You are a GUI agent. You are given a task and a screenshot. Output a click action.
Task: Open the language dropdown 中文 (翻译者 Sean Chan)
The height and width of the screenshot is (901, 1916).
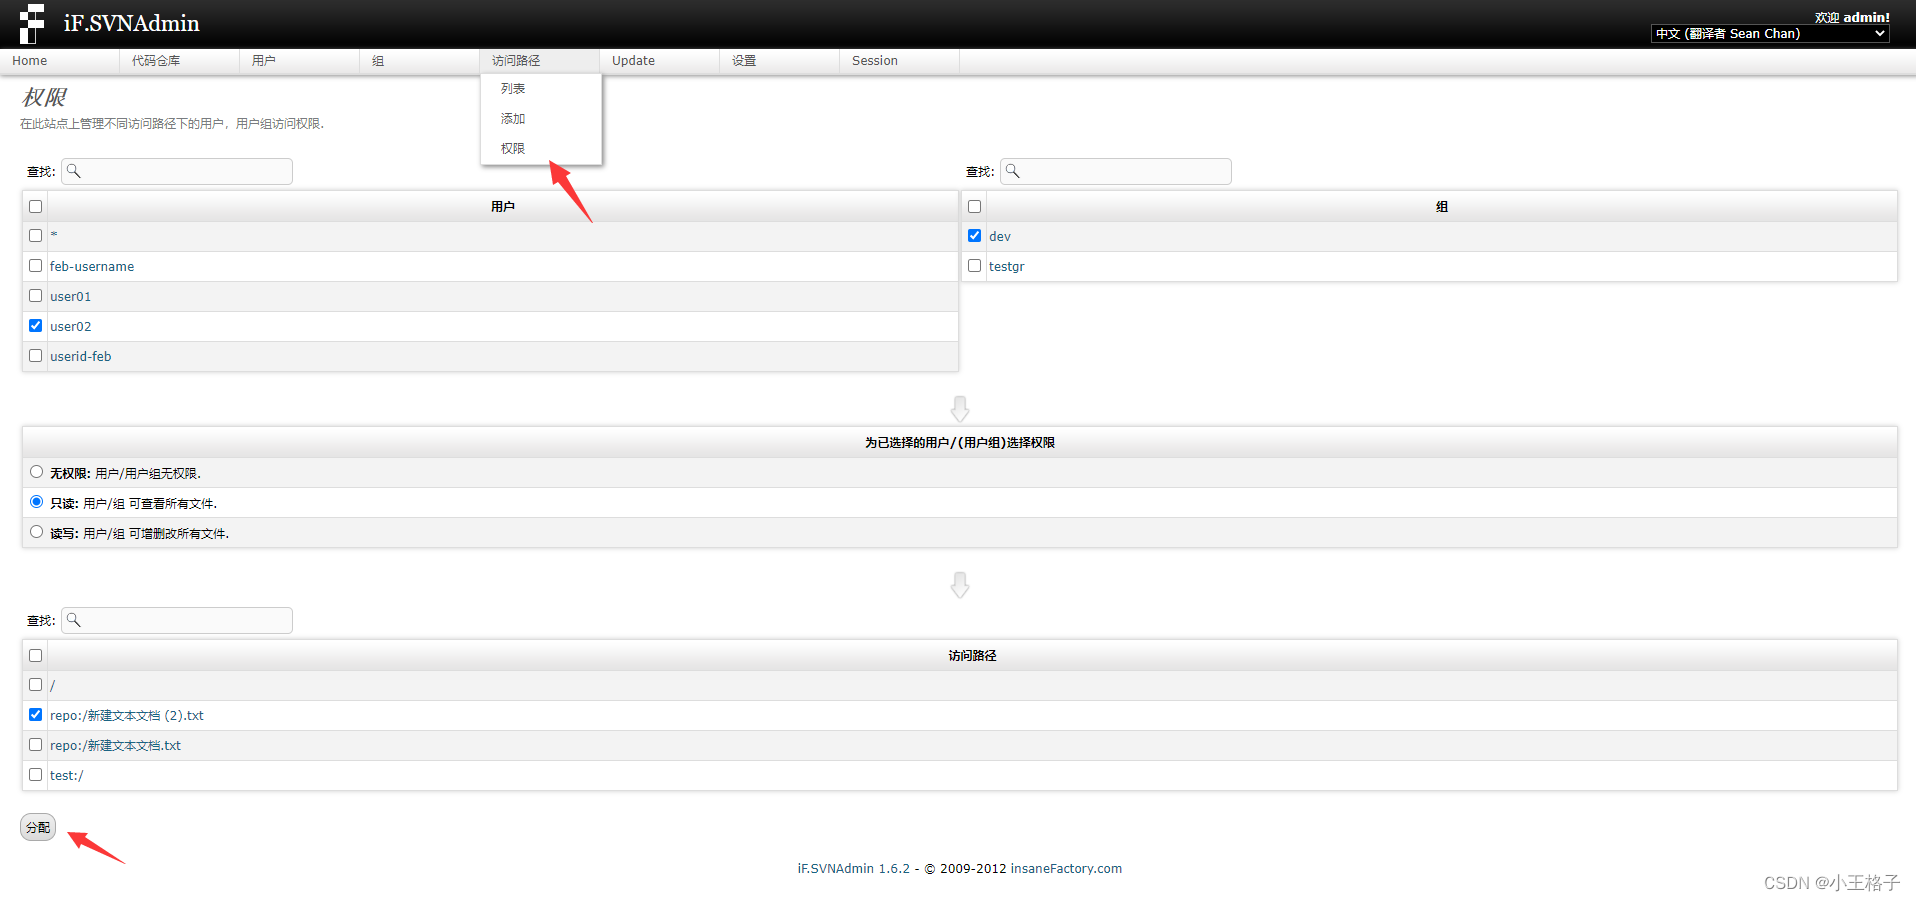[x=1770, y=33]
